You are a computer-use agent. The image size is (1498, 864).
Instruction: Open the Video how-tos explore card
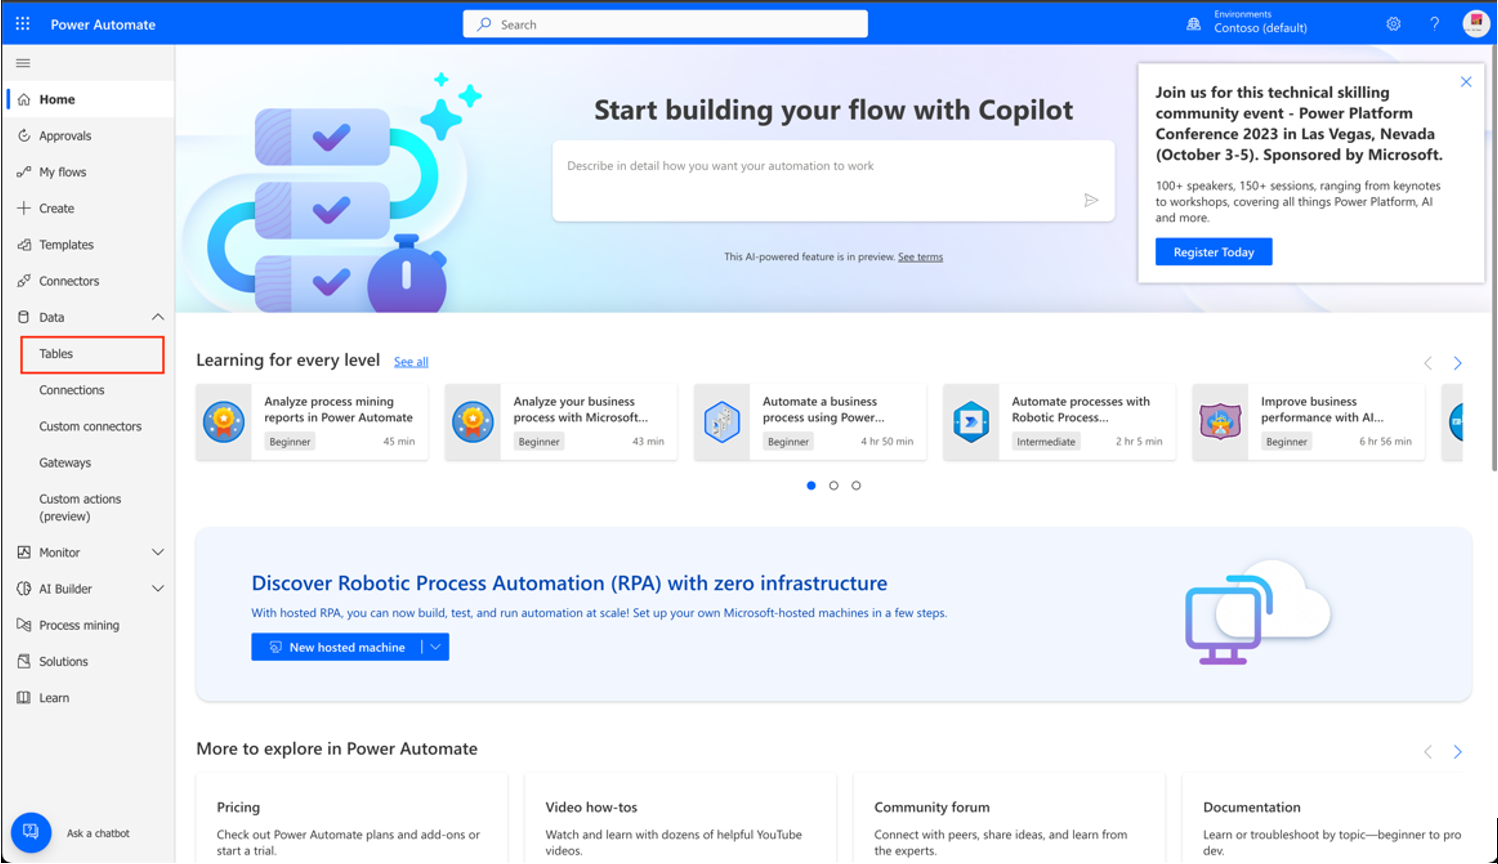point(680,819)
